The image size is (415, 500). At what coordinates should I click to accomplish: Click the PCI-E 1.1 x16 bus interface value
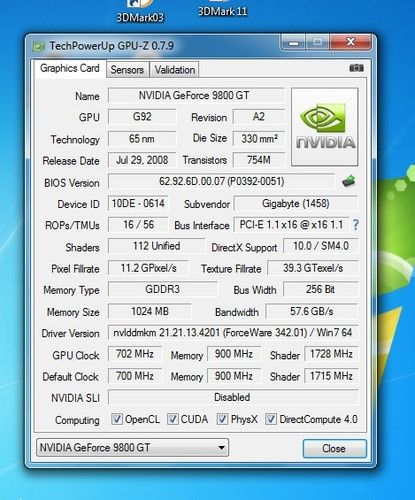coord(291,225)
